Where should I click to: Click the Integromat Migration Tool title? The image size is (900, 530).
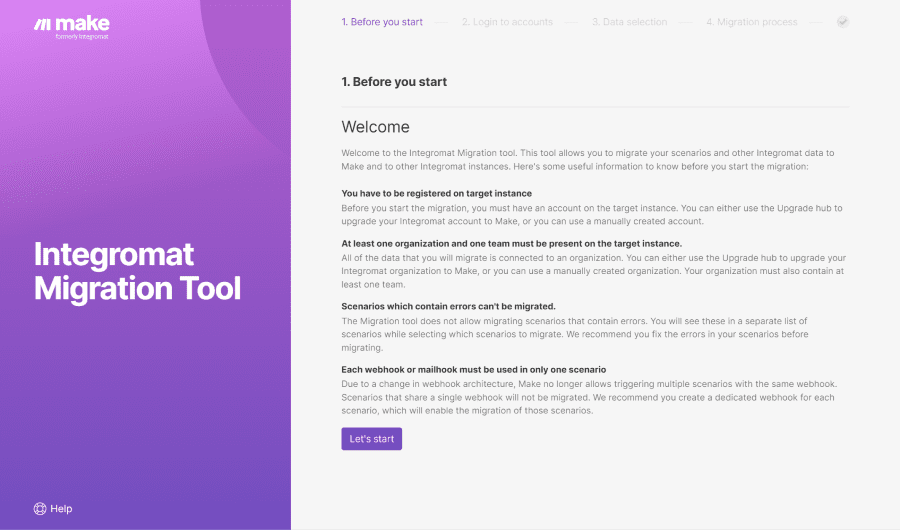(137, 271)
